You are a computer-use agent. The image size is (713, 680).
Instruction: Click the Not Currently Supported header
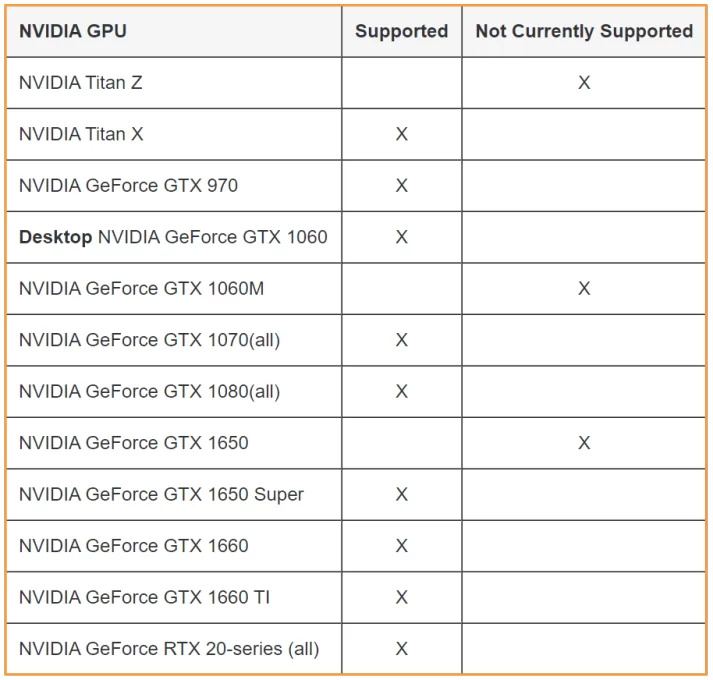584,31
